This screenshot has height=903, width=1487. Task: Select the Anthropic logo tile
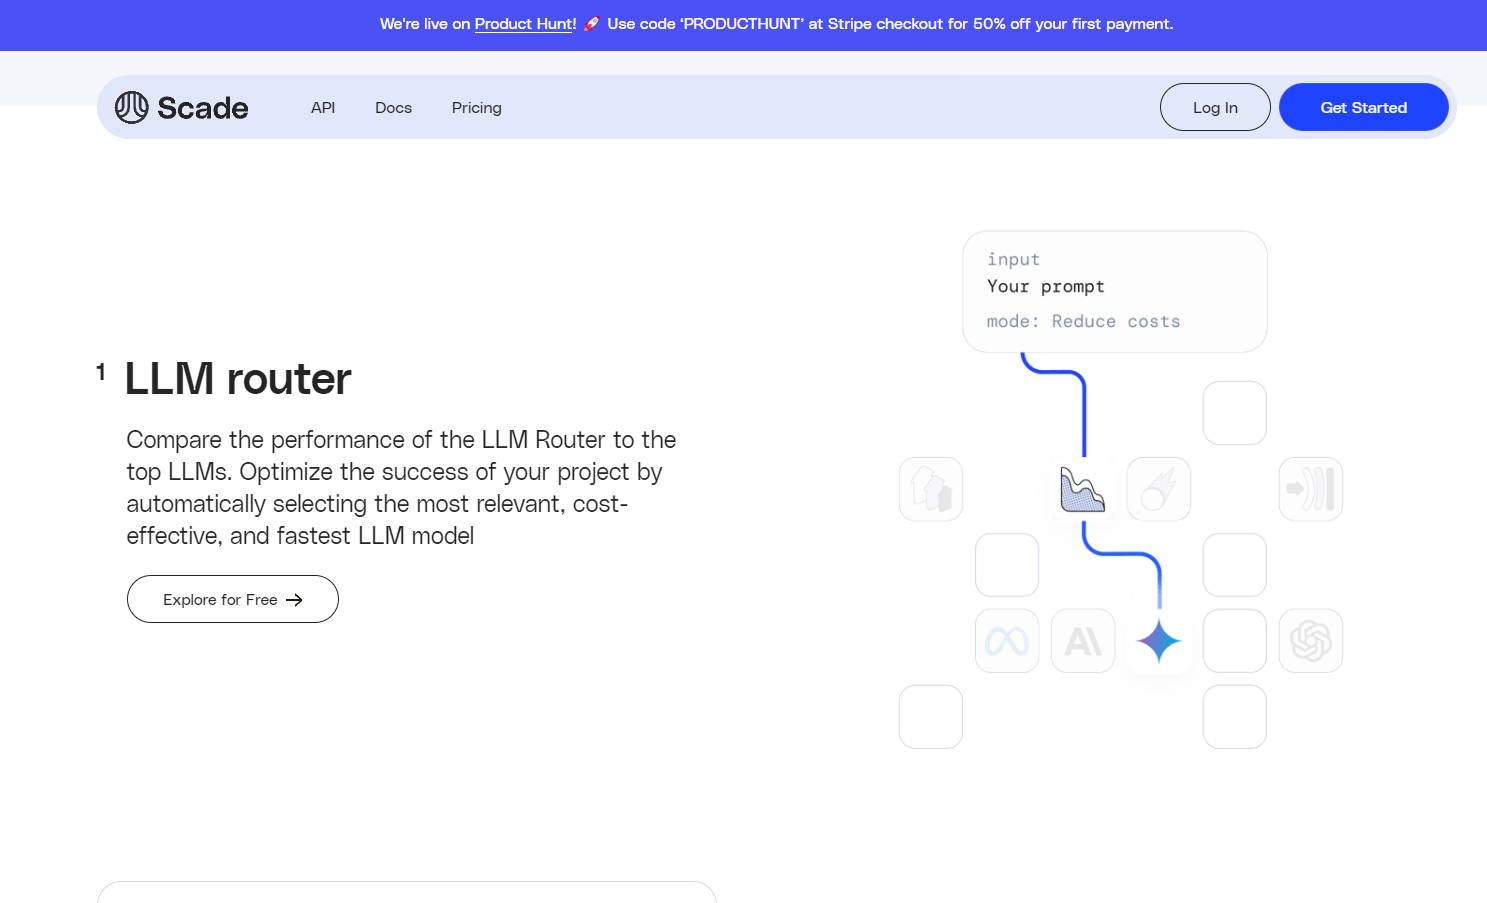pos(1083,641)
